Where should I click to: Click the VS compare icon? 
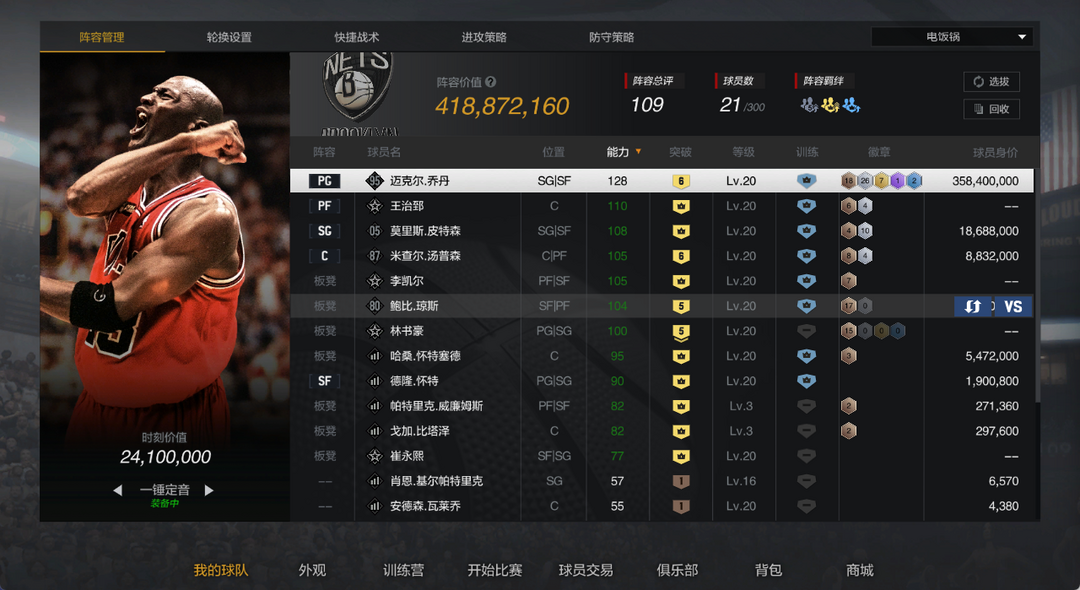(x=1013, y=306)
